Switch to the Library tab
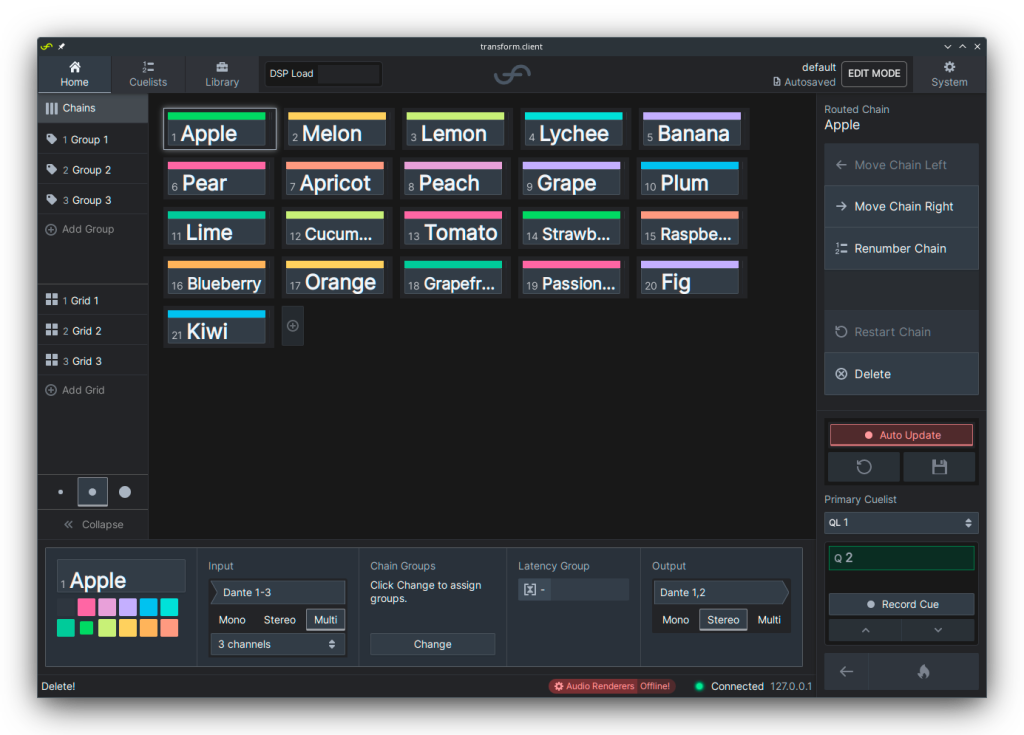This screenshot has height=735, width=1024. click(222, 74)
